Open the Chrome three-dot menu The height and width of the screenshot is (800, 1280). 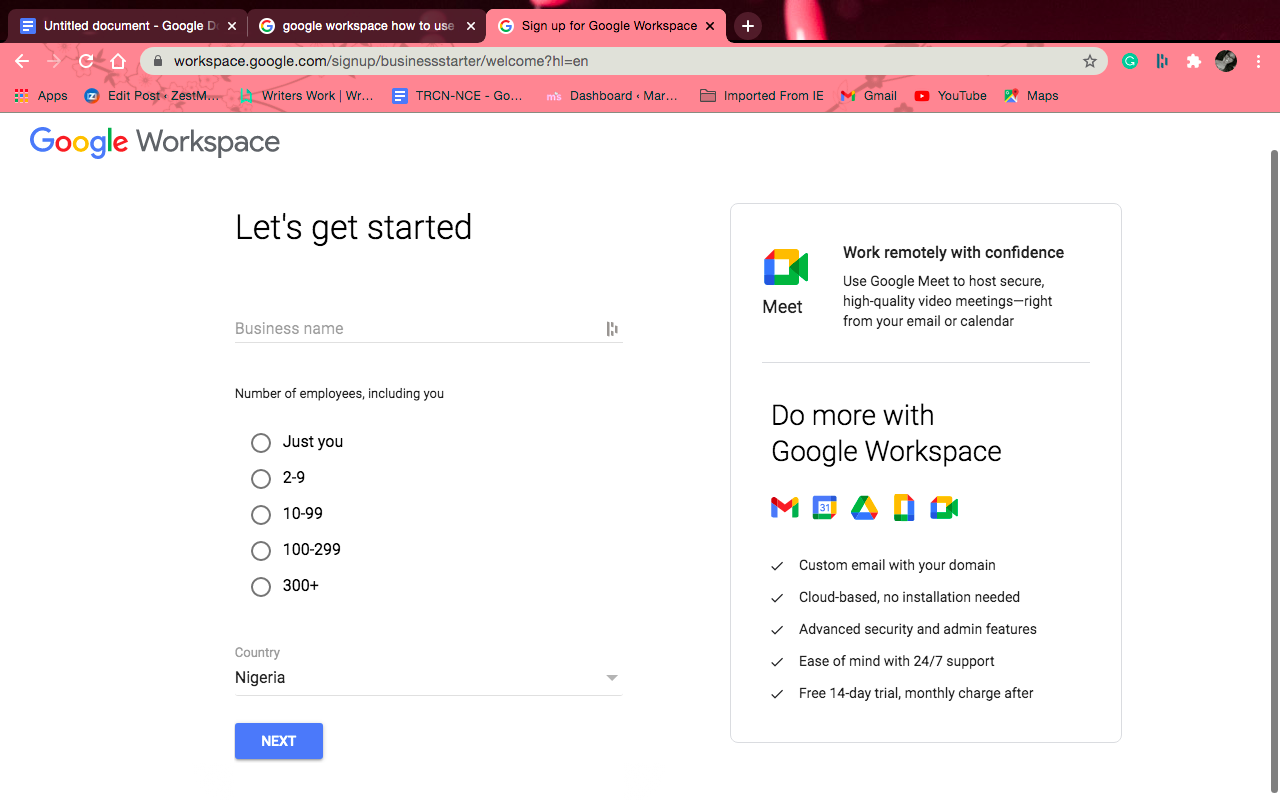tap(1258, 61)
